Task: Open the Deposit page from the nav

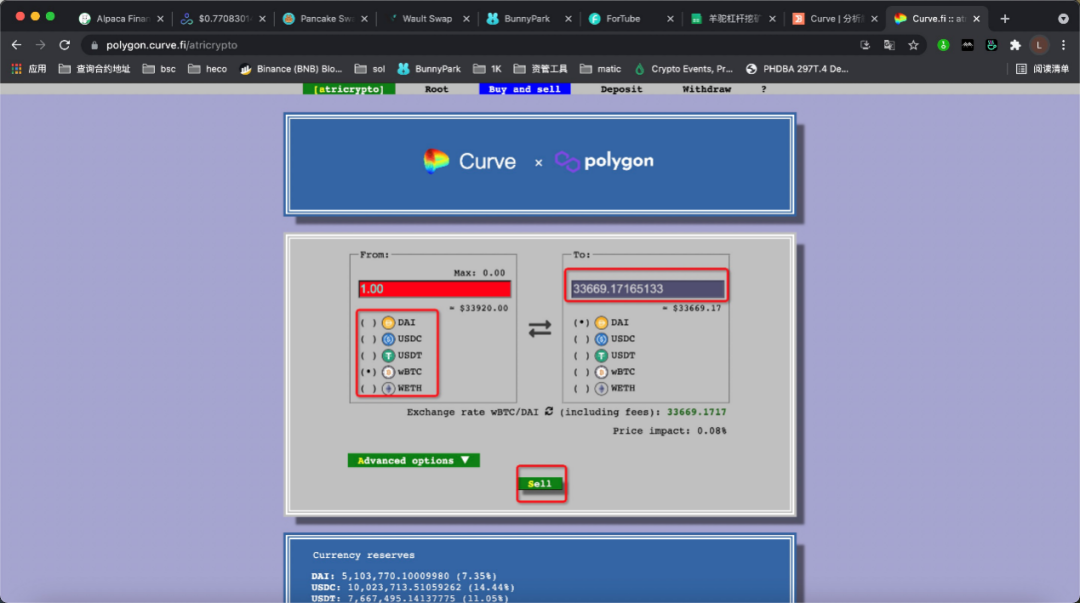Action: click(x=621, y=89)
